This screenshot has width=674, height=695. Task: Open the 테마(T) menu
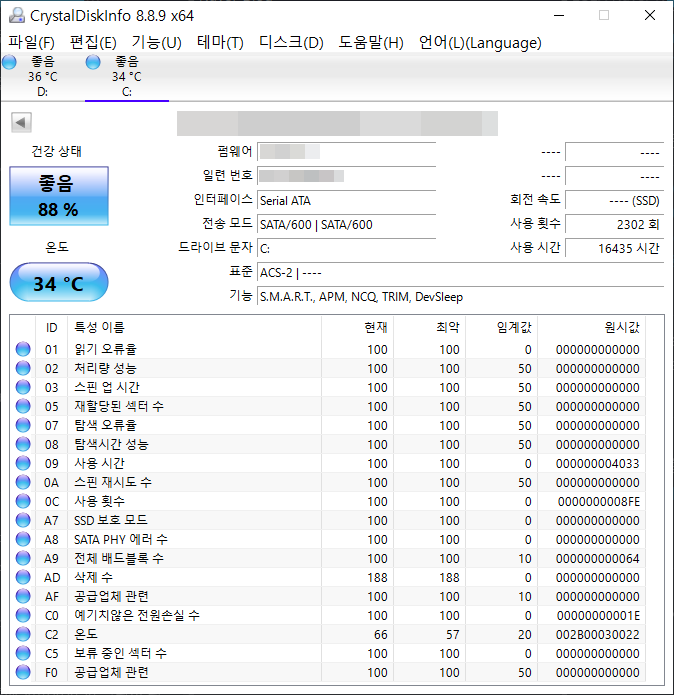click(x=220, y=43)
